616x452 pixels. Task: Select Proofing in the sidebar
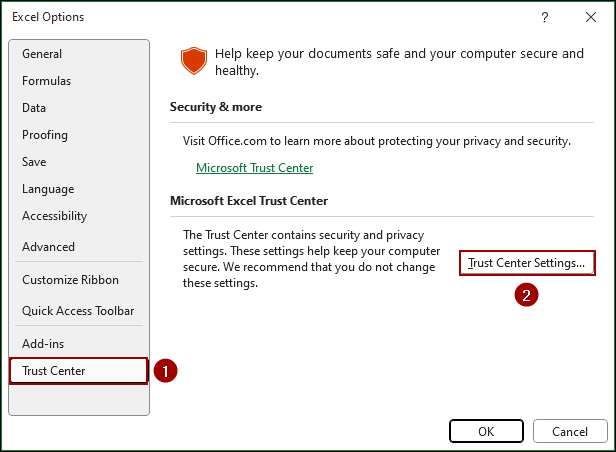point(45,135)
